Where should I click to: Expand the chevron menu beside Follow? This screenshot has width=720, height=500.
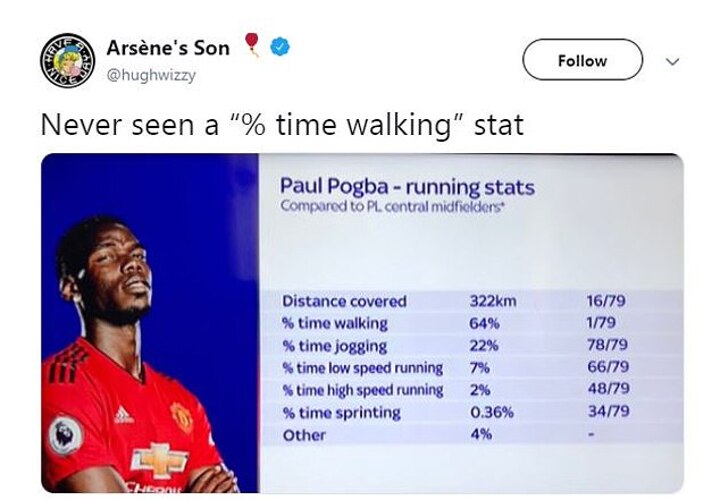click(x=673, y=61)
